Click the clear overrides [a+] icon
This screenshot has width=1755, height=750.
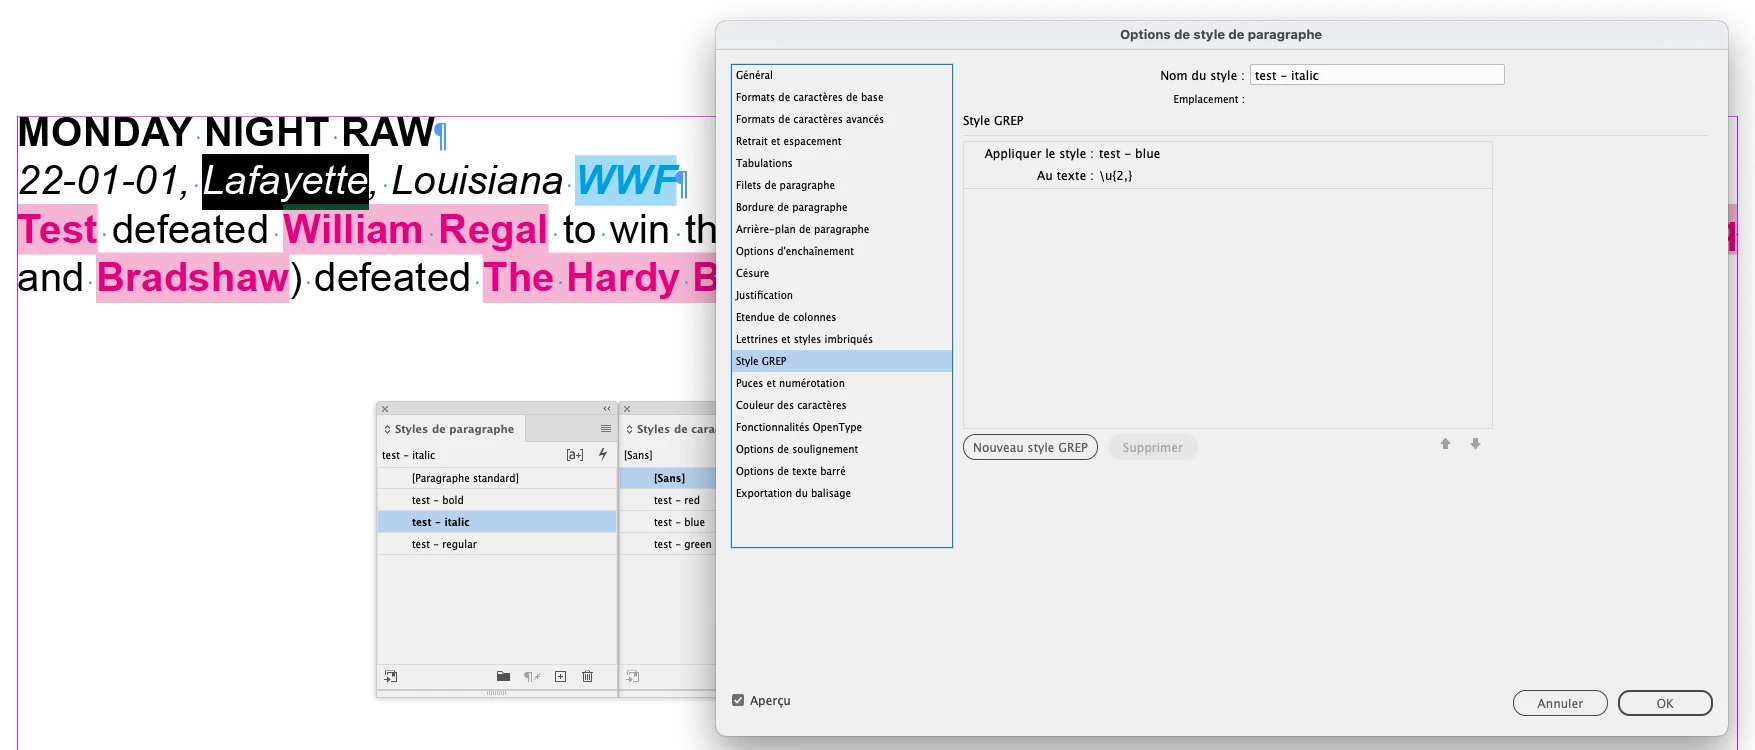tap(575, 455)
